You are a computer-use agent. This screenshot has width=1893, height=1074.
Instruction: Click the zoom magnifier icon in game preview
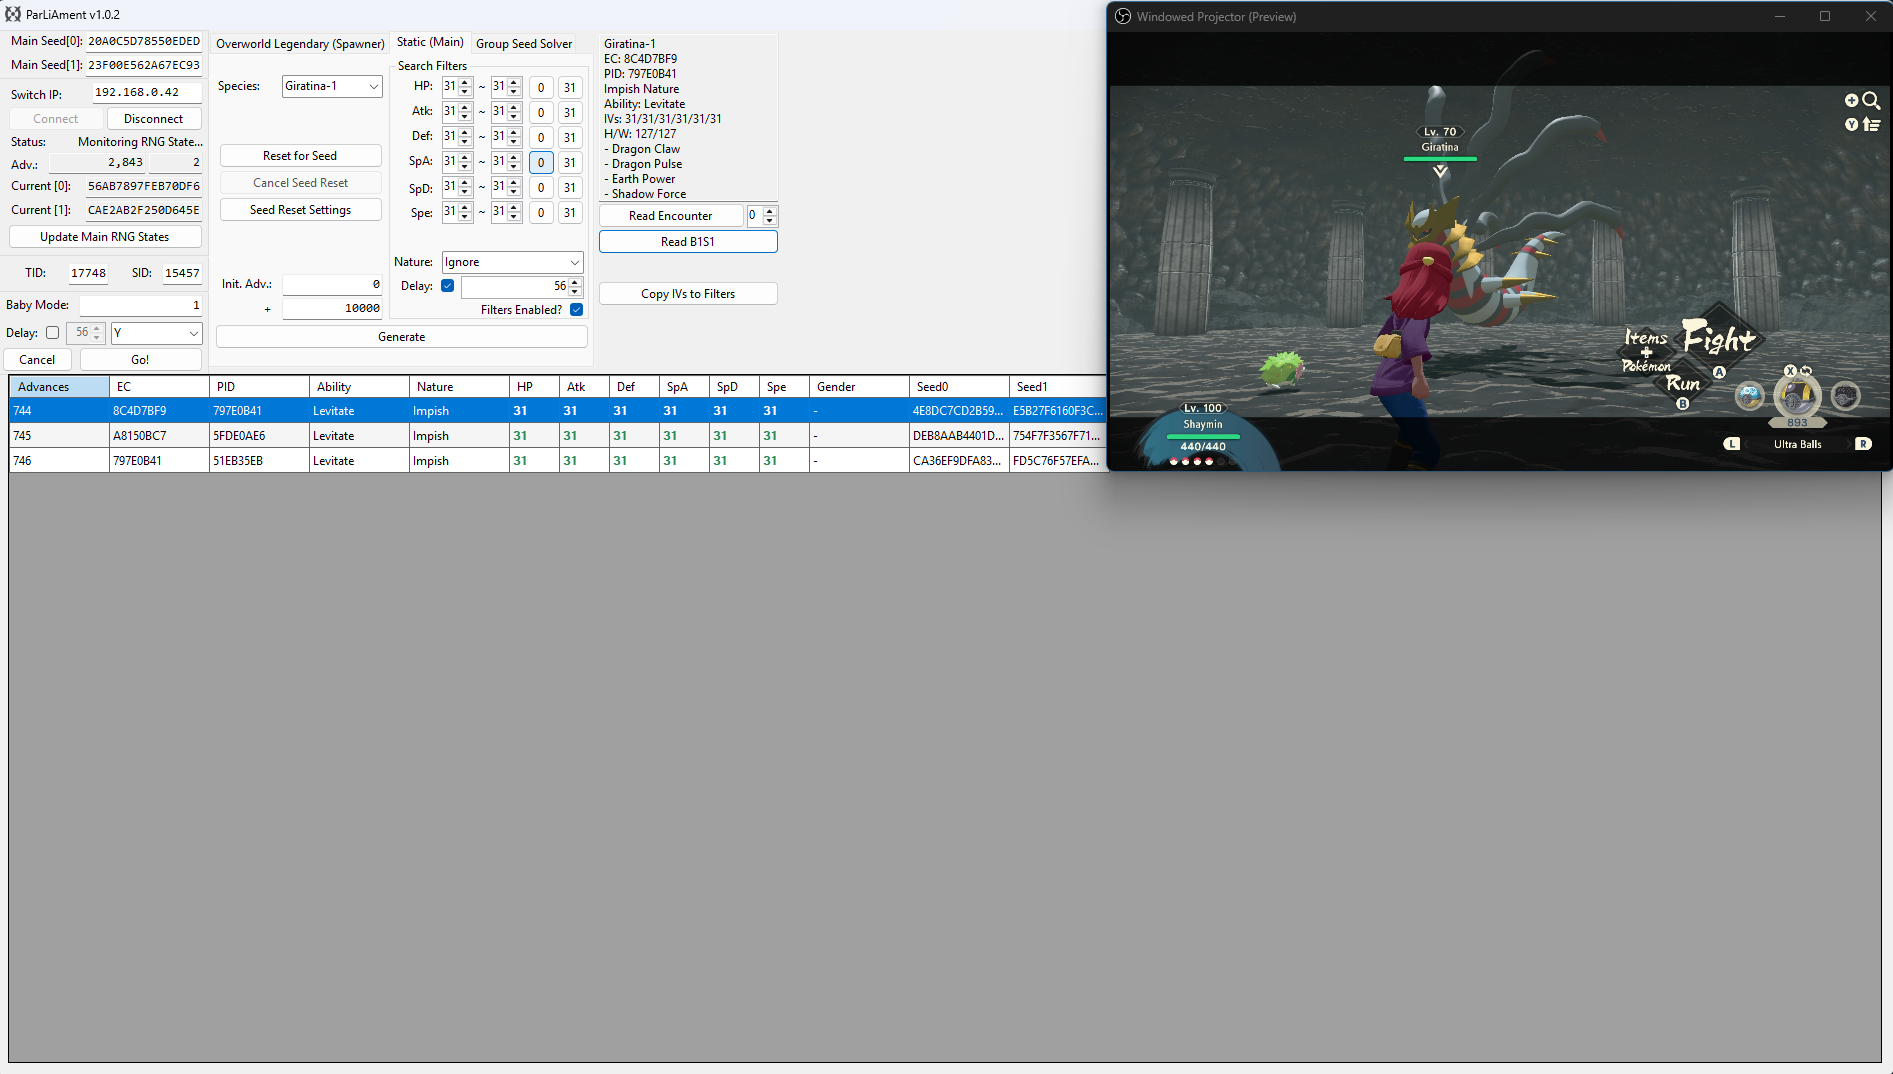1871,100
